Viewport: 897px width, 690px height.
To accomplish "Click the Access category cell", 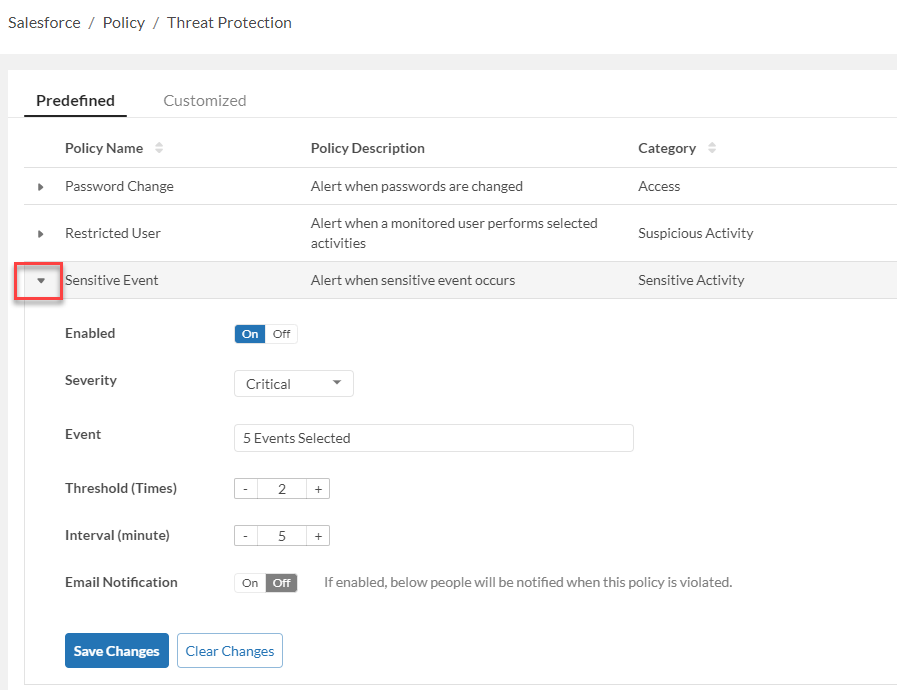I will [659, 187].
